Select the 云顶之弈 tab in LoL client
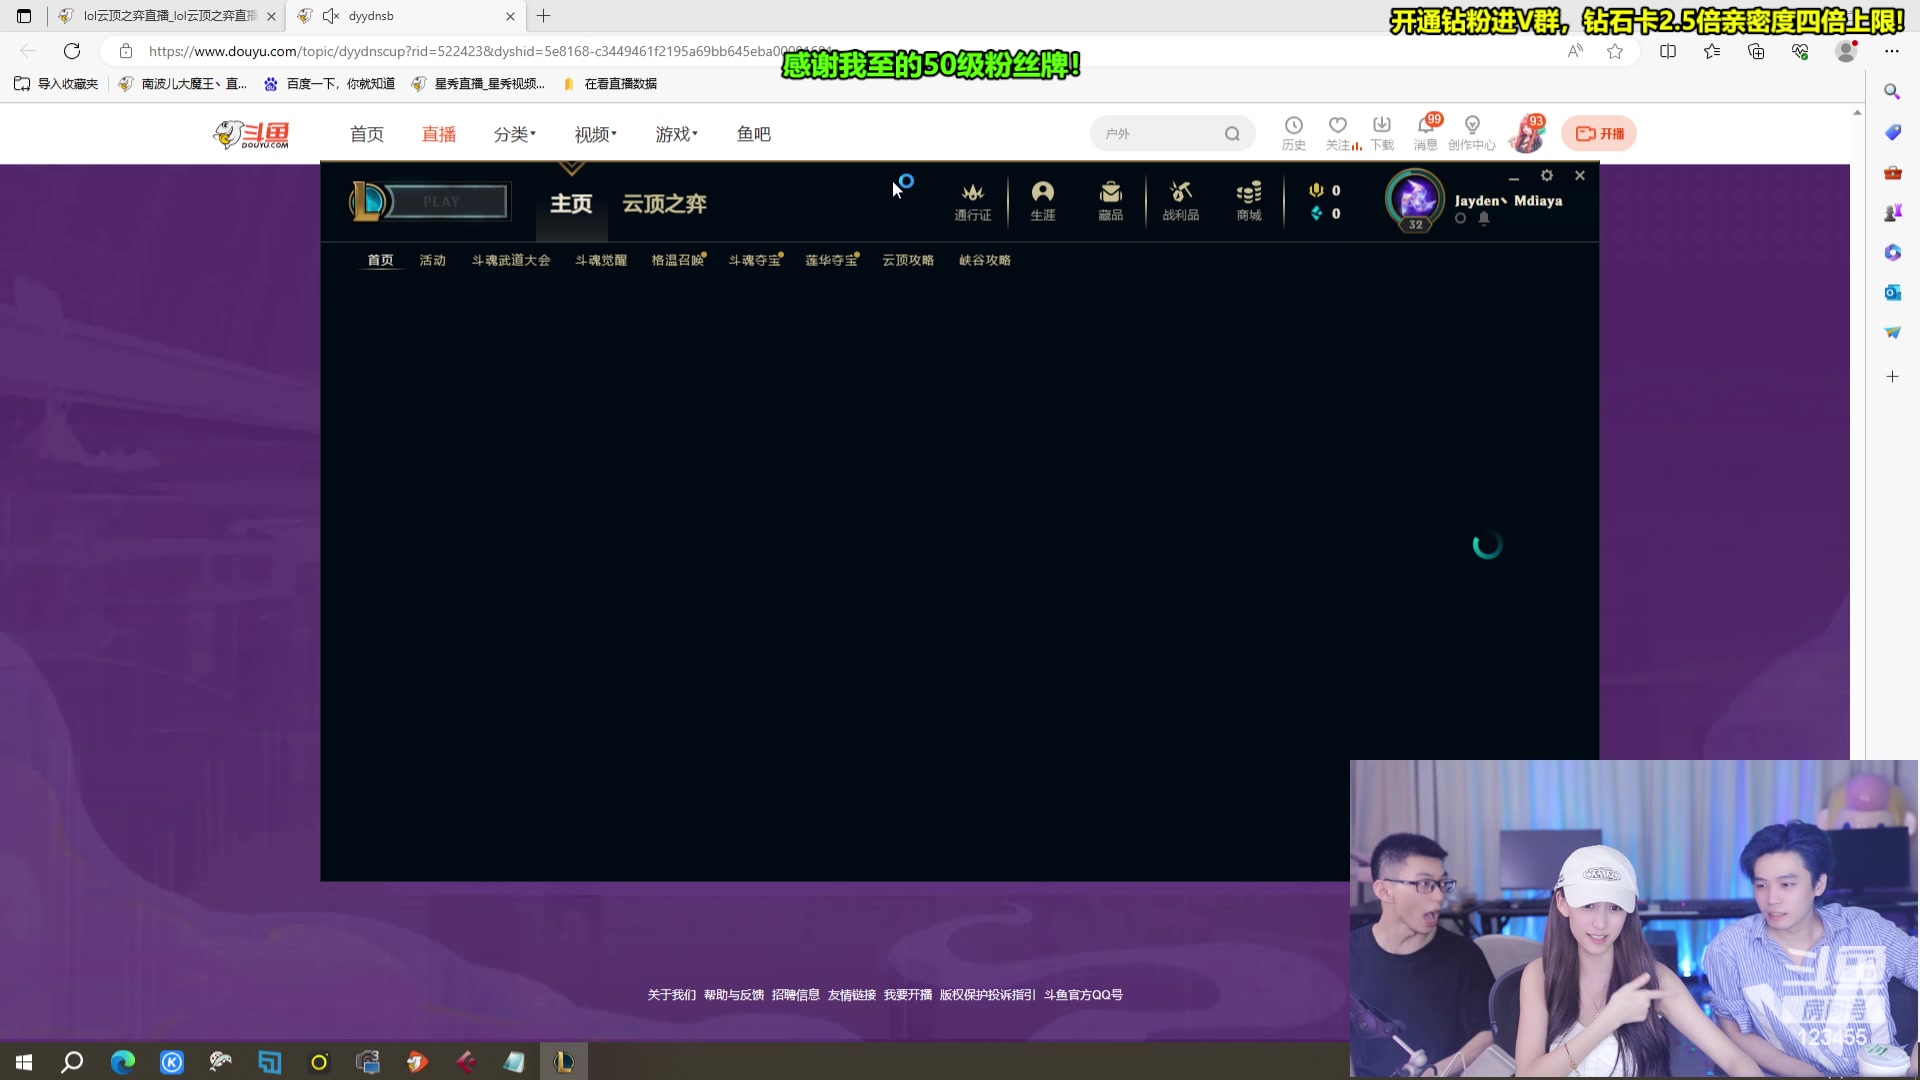This screenshot has width=1920, height=1080. pos(664,204)
